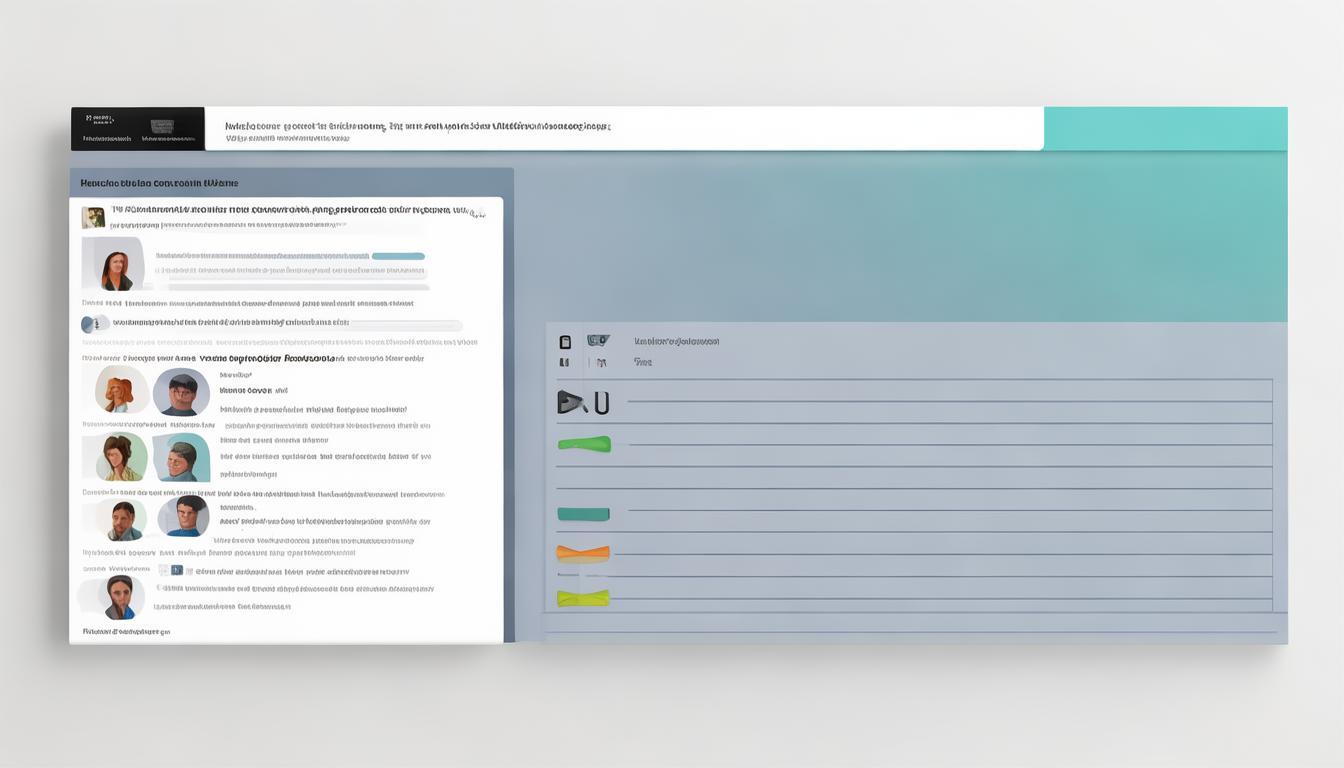Image resolution: width=1344 pixels, height=768 pixels.
Task: Click the dark arrow icon in right panel
Action: tap(571, 402)
